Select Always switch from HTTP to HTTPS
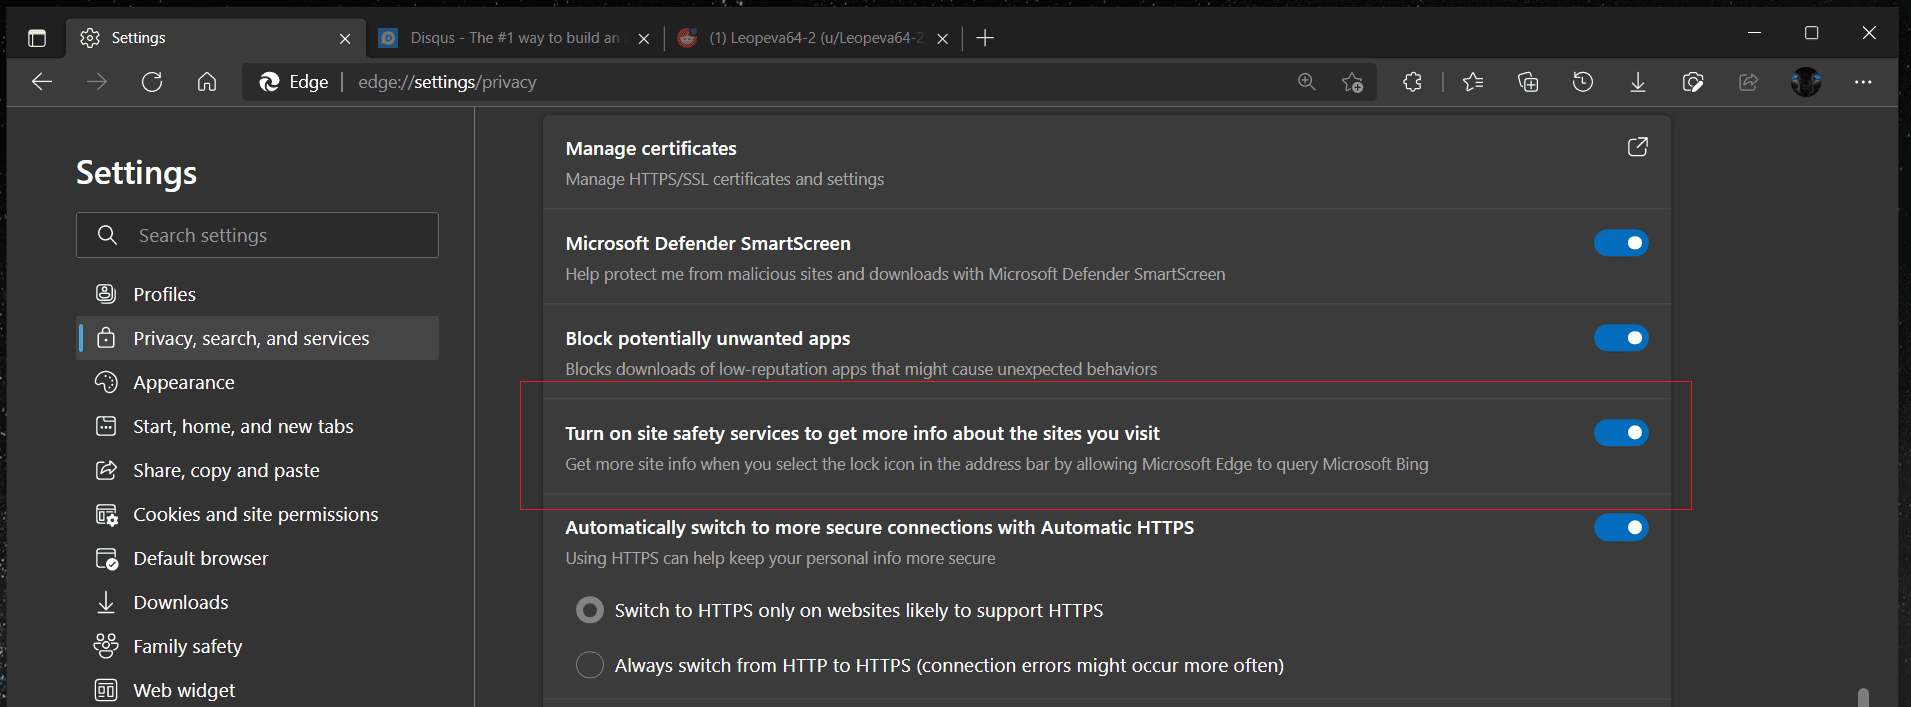This screenshot has height=707, width=1911. 590,665
